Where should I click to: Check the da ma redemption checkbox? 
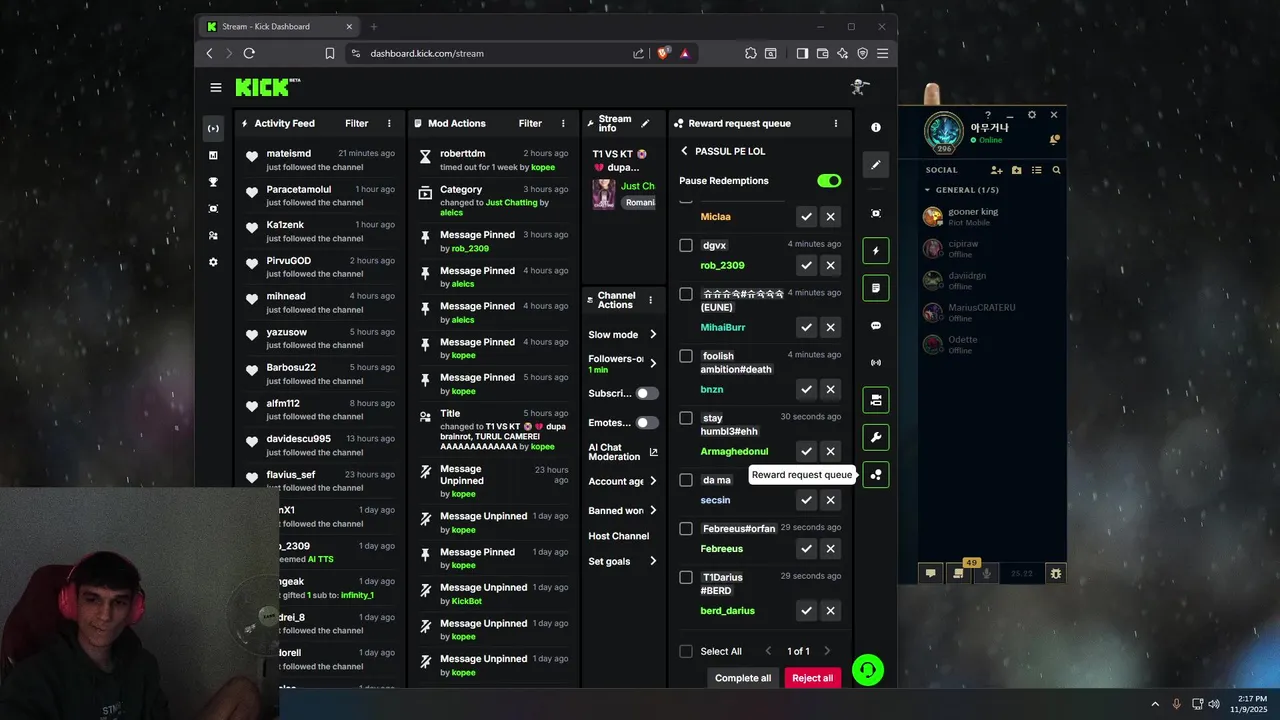(x=686, y=480)
